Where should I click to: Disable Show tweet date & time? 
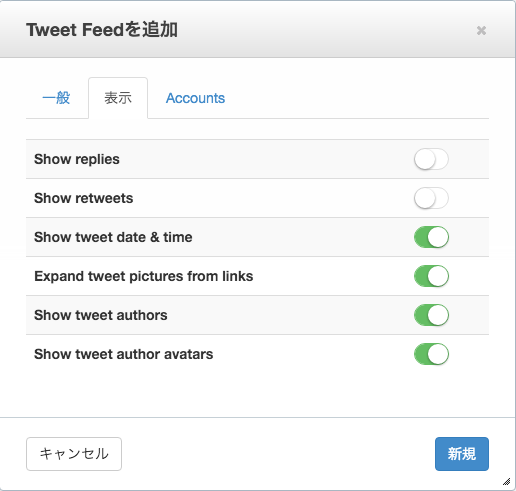[431, 237]
